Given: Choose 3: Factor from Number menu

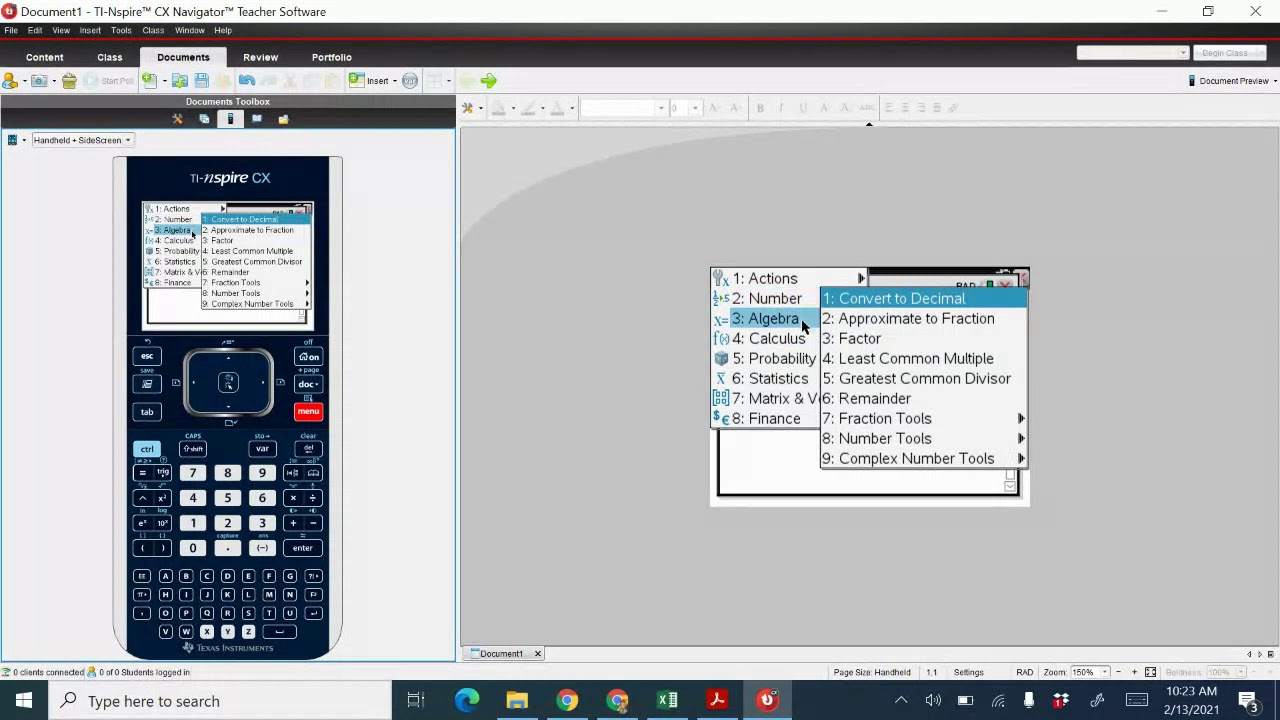Looking at the screenshot, I should click(x=923, y=338).
